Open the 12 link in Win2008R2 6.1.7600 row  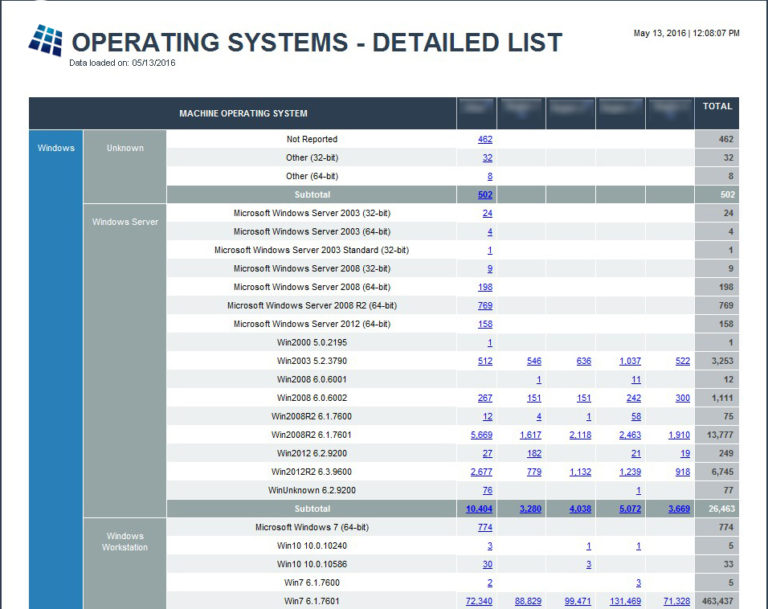click(x=487, y=416)
